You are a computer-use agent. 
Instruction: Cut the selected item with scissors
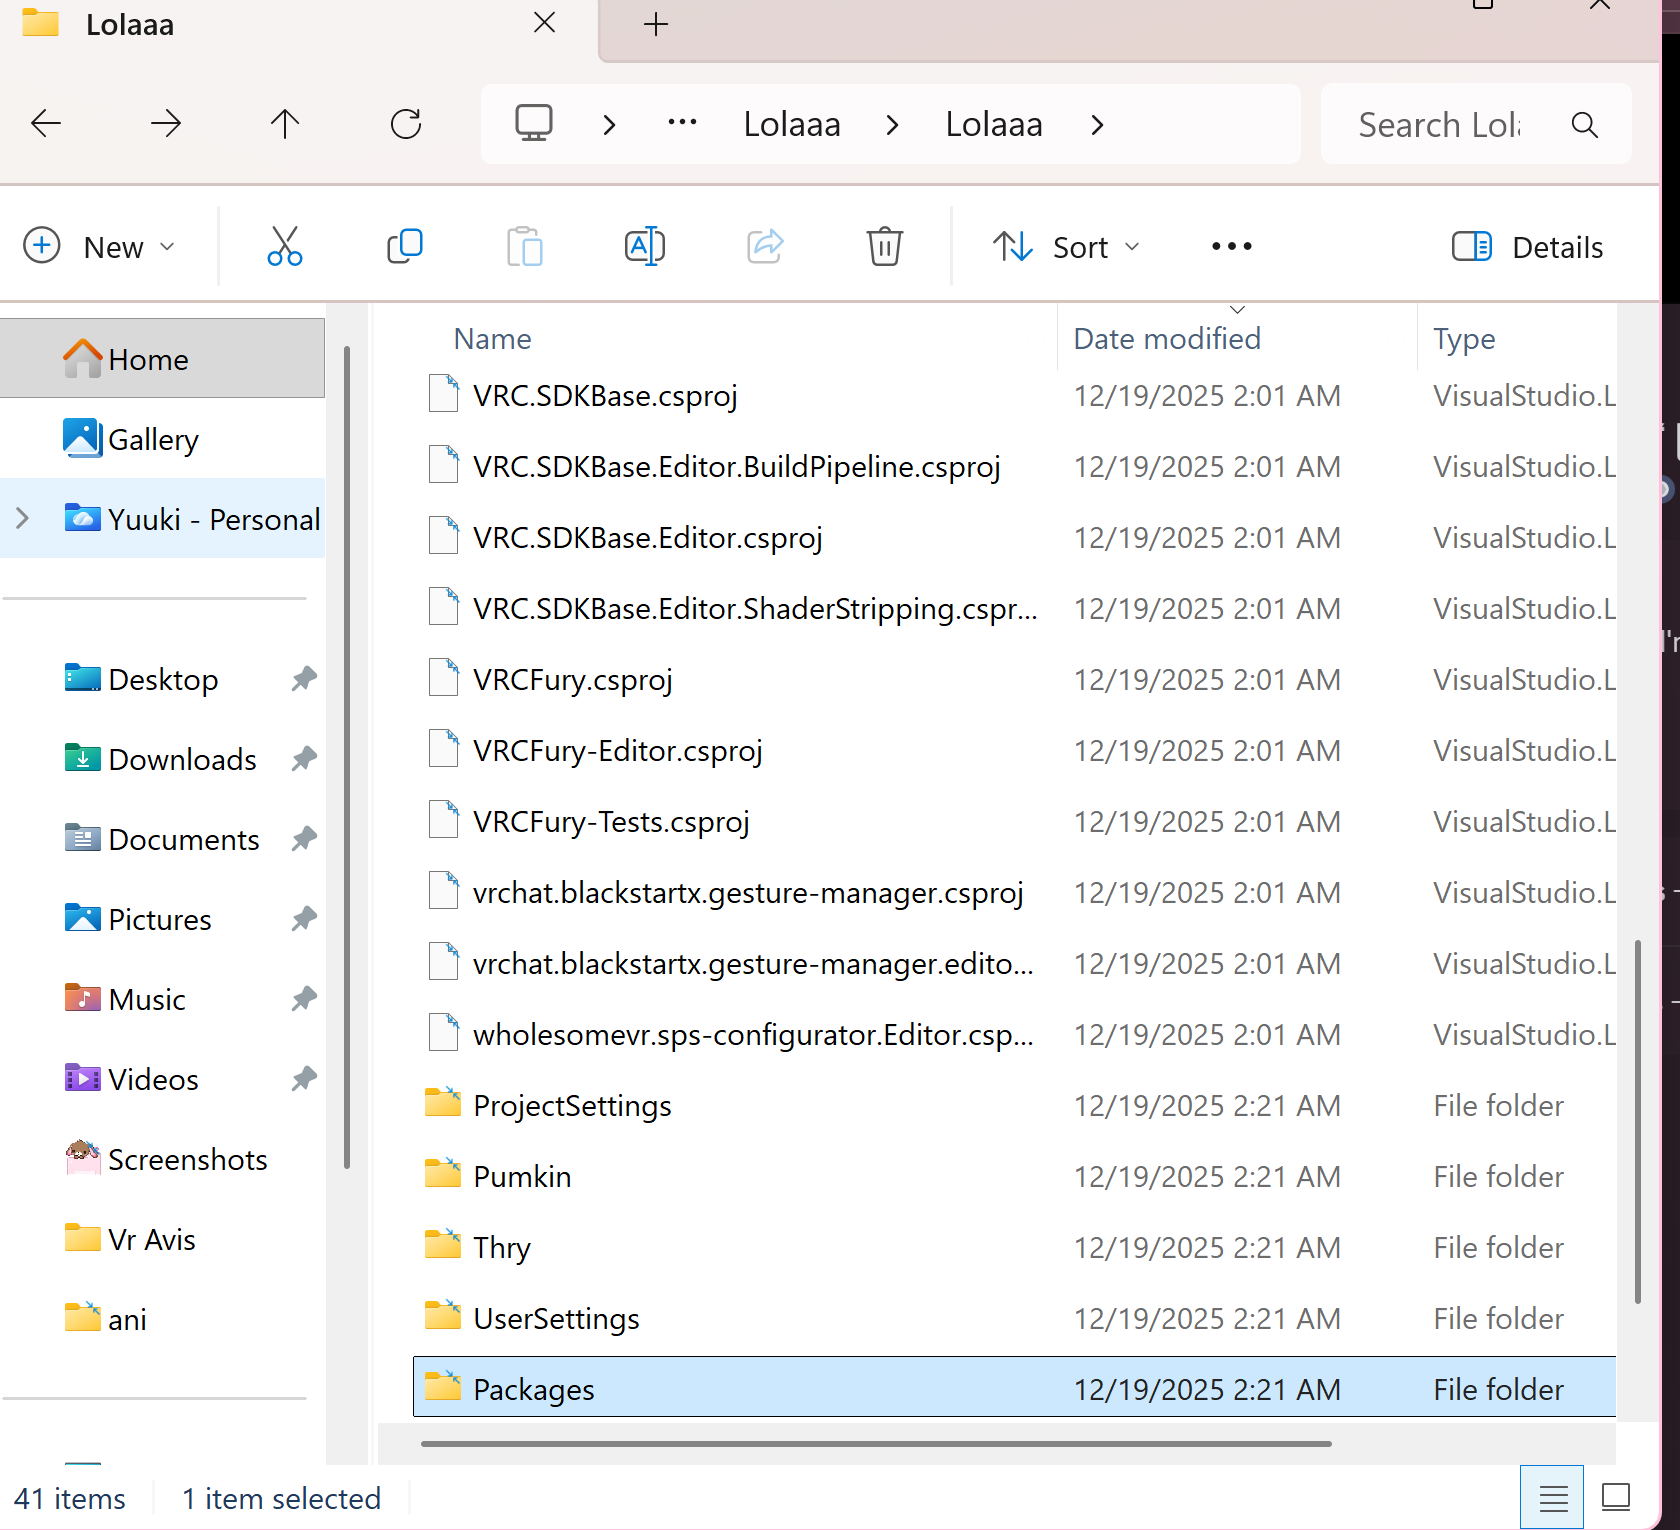(285, 246)
